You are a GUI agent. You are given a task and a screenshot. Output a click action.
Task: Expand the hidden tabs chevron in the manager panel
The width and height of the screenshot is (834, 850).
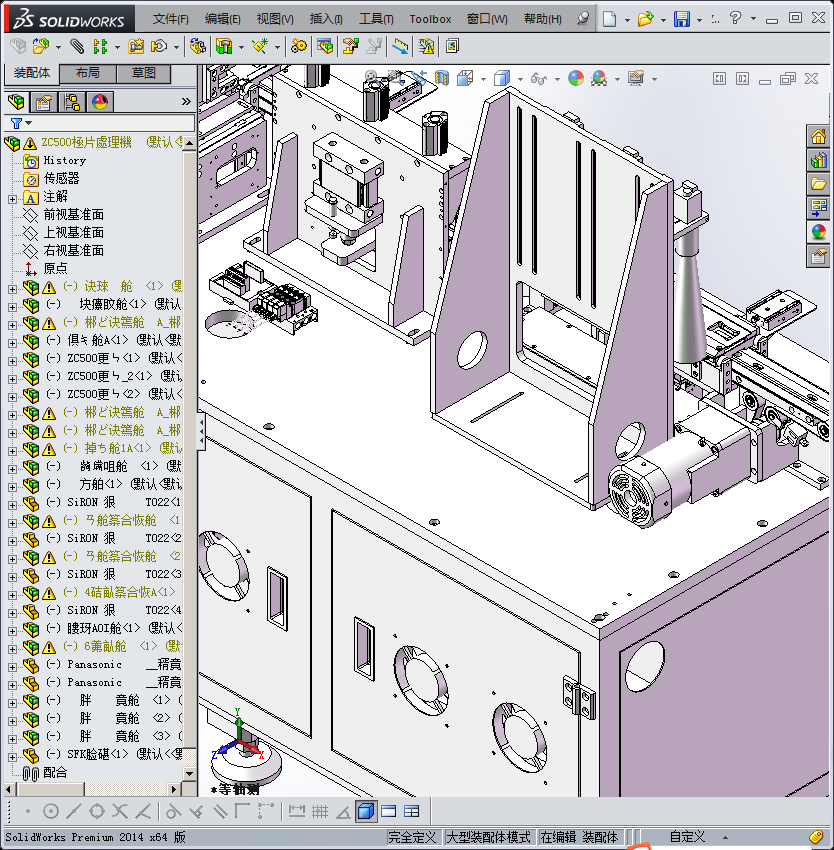coord(185,102)
